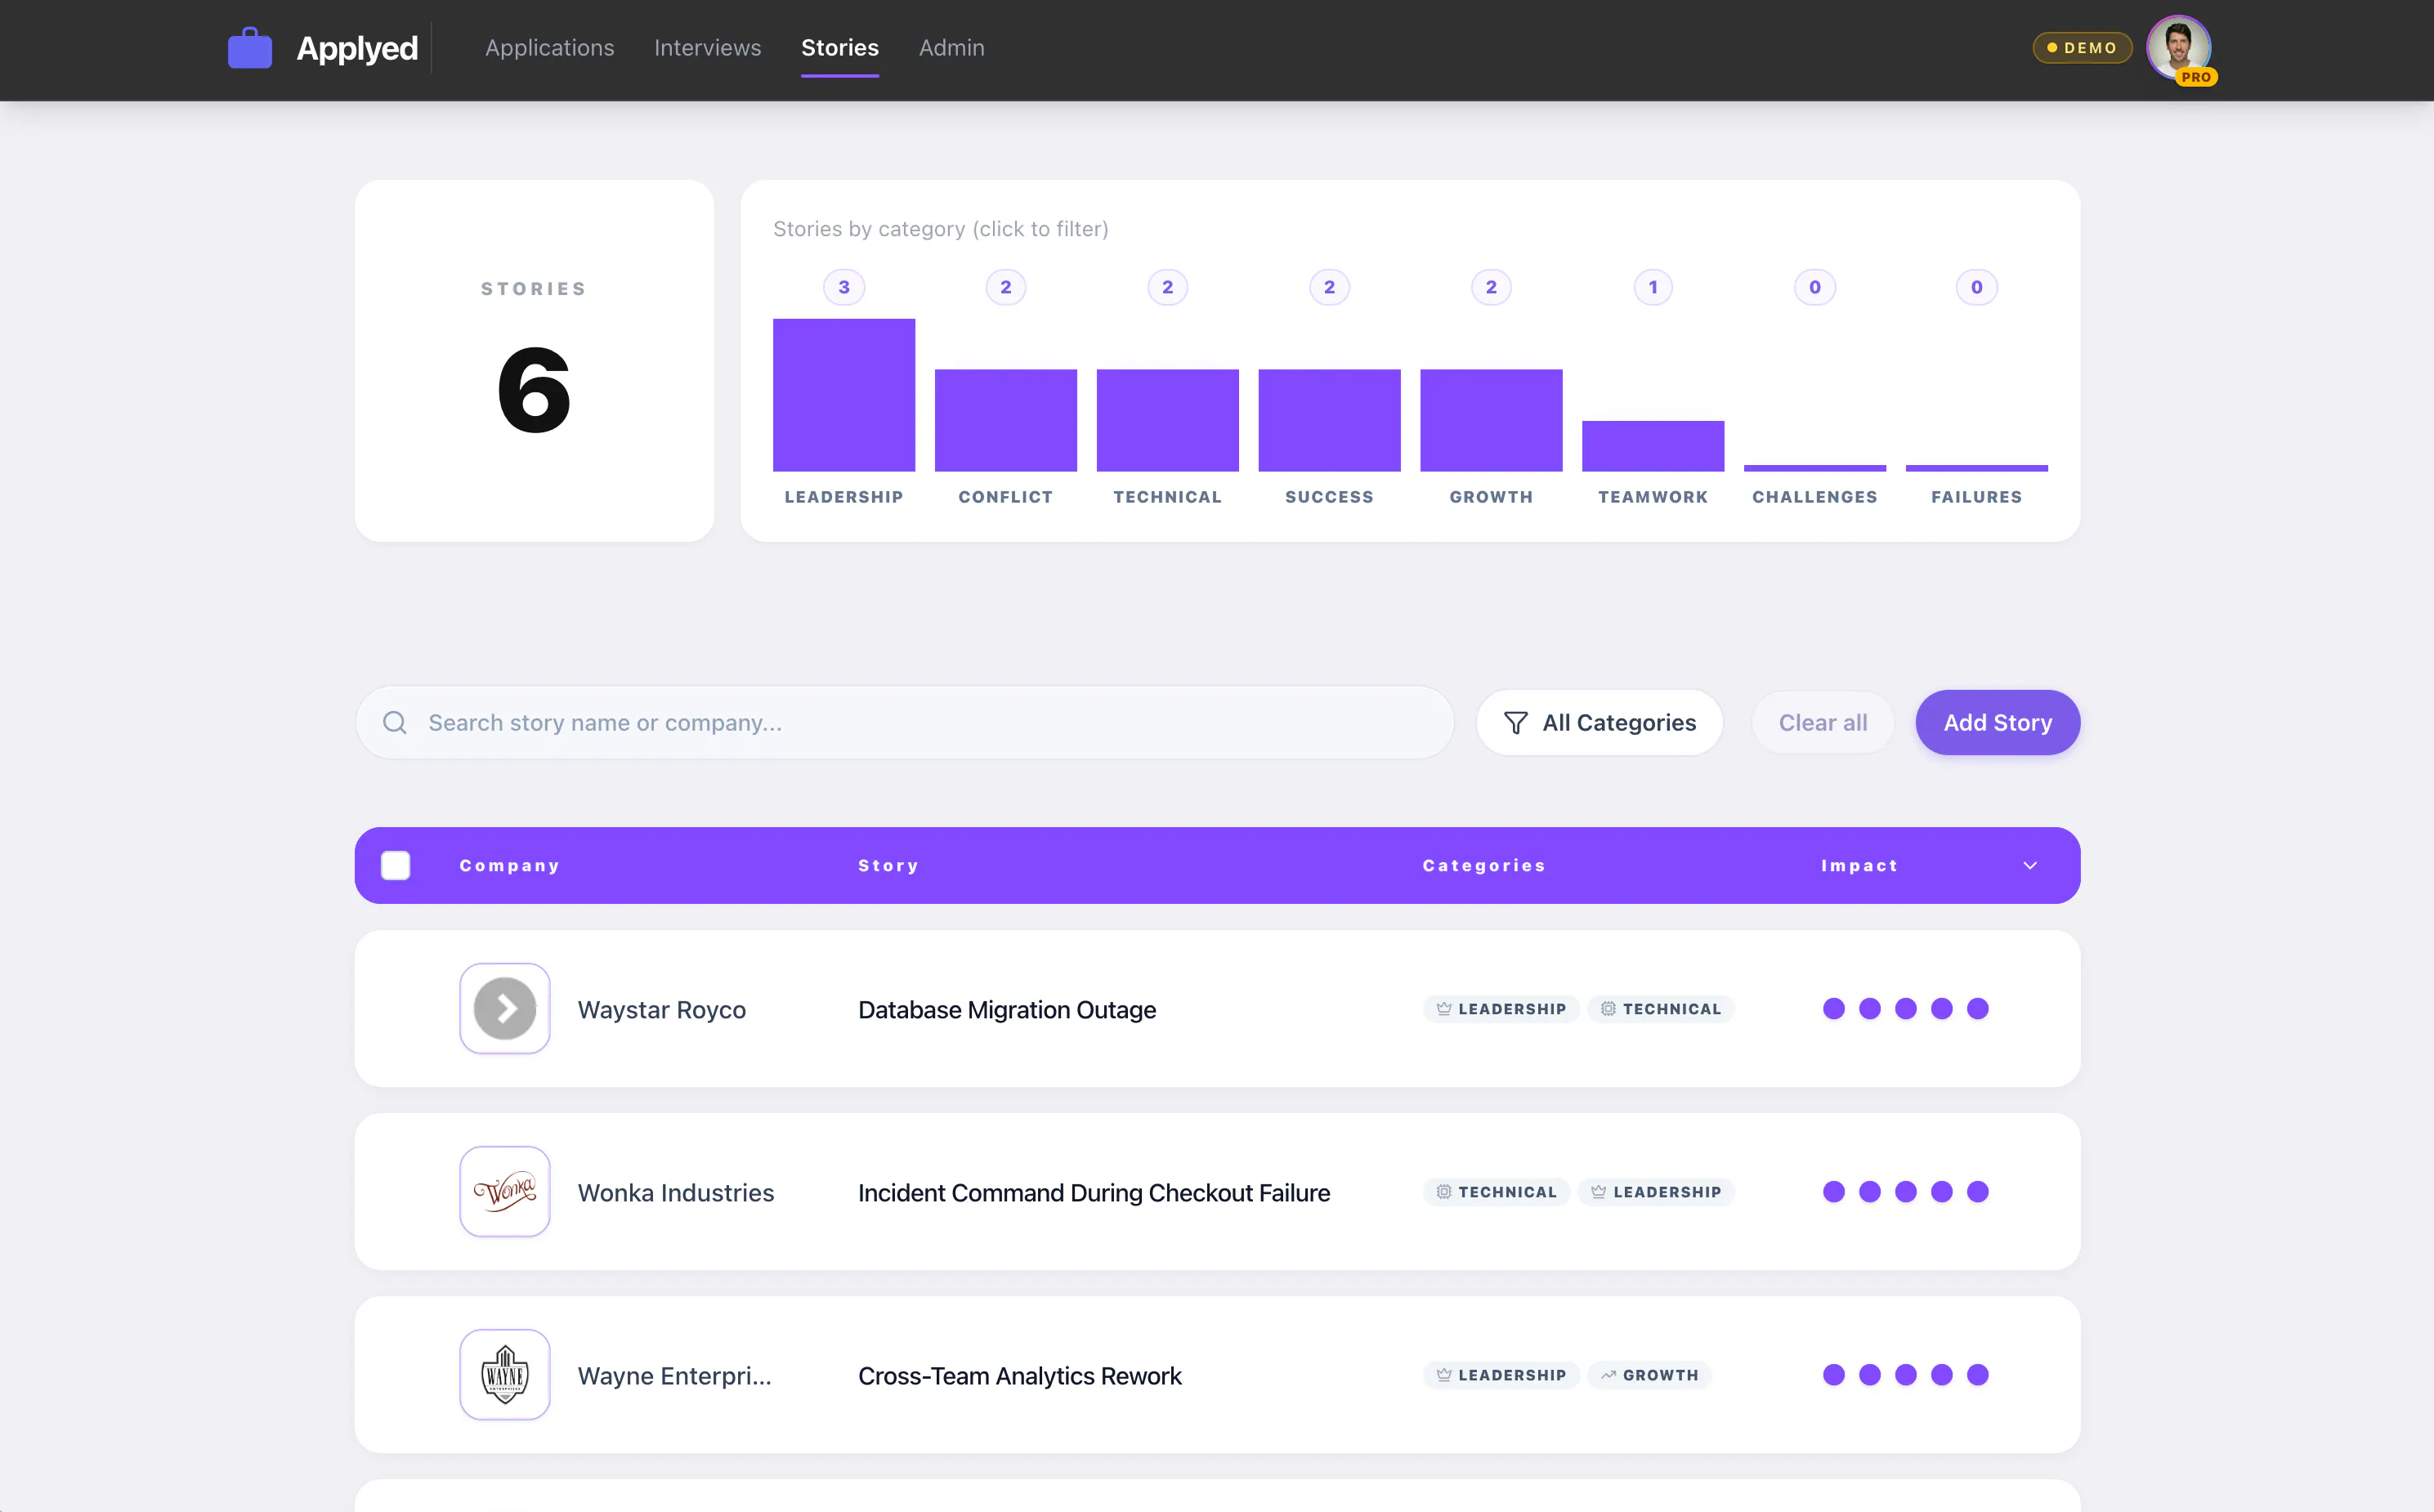Click the impact rating on Wonka Industries row
Image resolution: width=2434 pixels, height=1512 pixels.
(1906, 1191)
